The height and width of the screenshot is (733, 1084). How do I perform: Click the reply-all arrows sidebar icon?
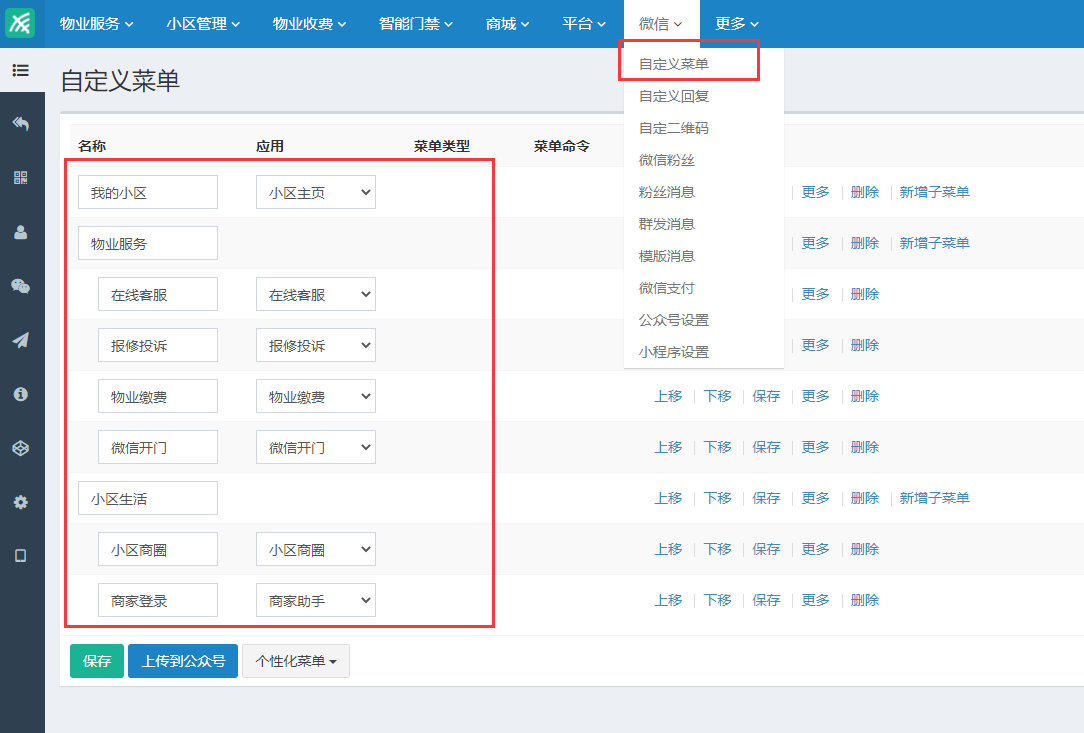tap(21, 123)
